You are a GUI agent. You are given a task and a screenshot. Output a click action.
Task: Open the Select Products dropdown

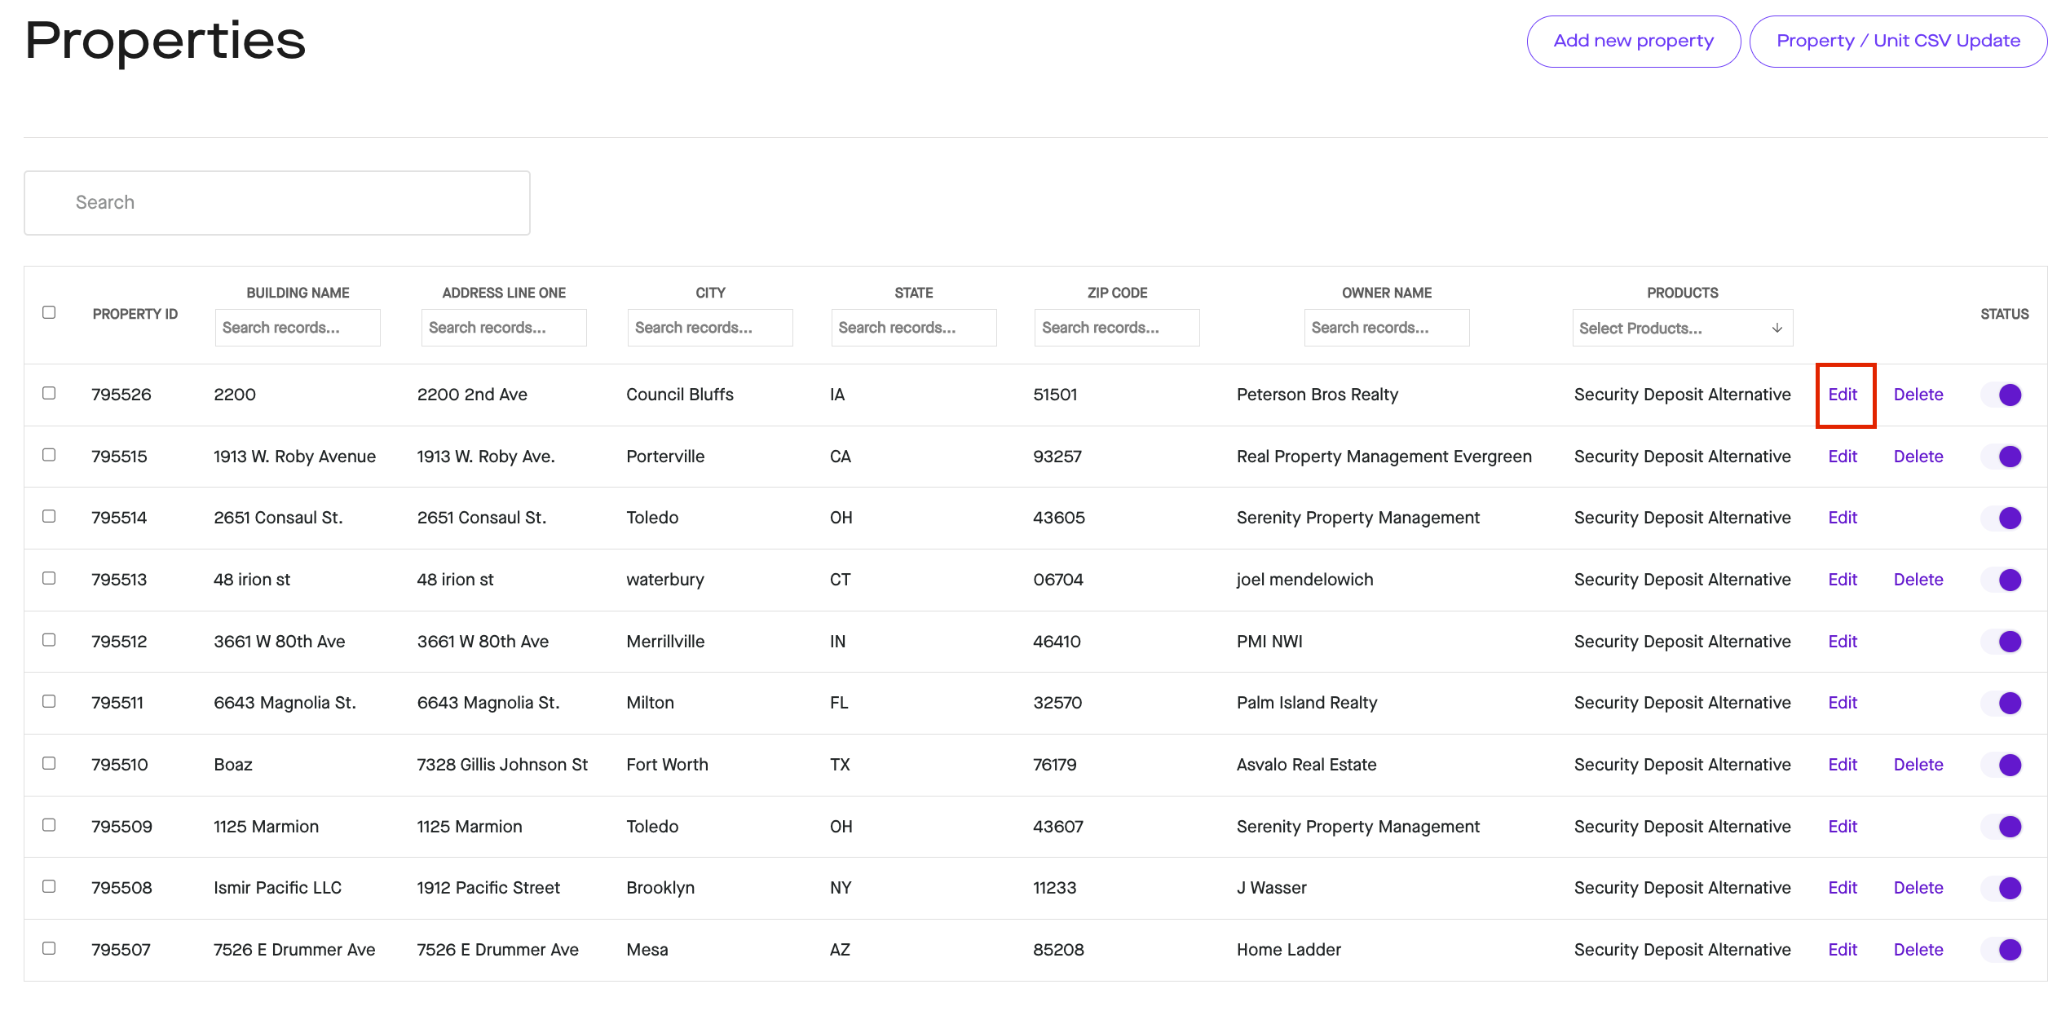[x=1682, y=328]
